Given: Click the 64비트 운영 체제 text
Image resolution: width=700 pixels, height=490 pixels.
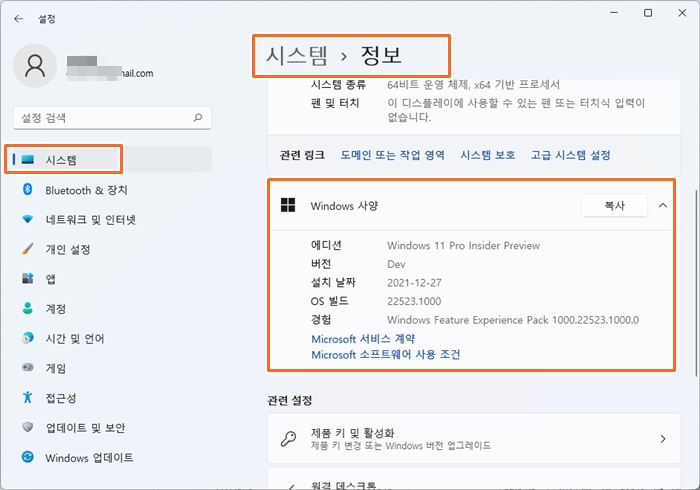Looking at the screenshot, I should (473, 84).
